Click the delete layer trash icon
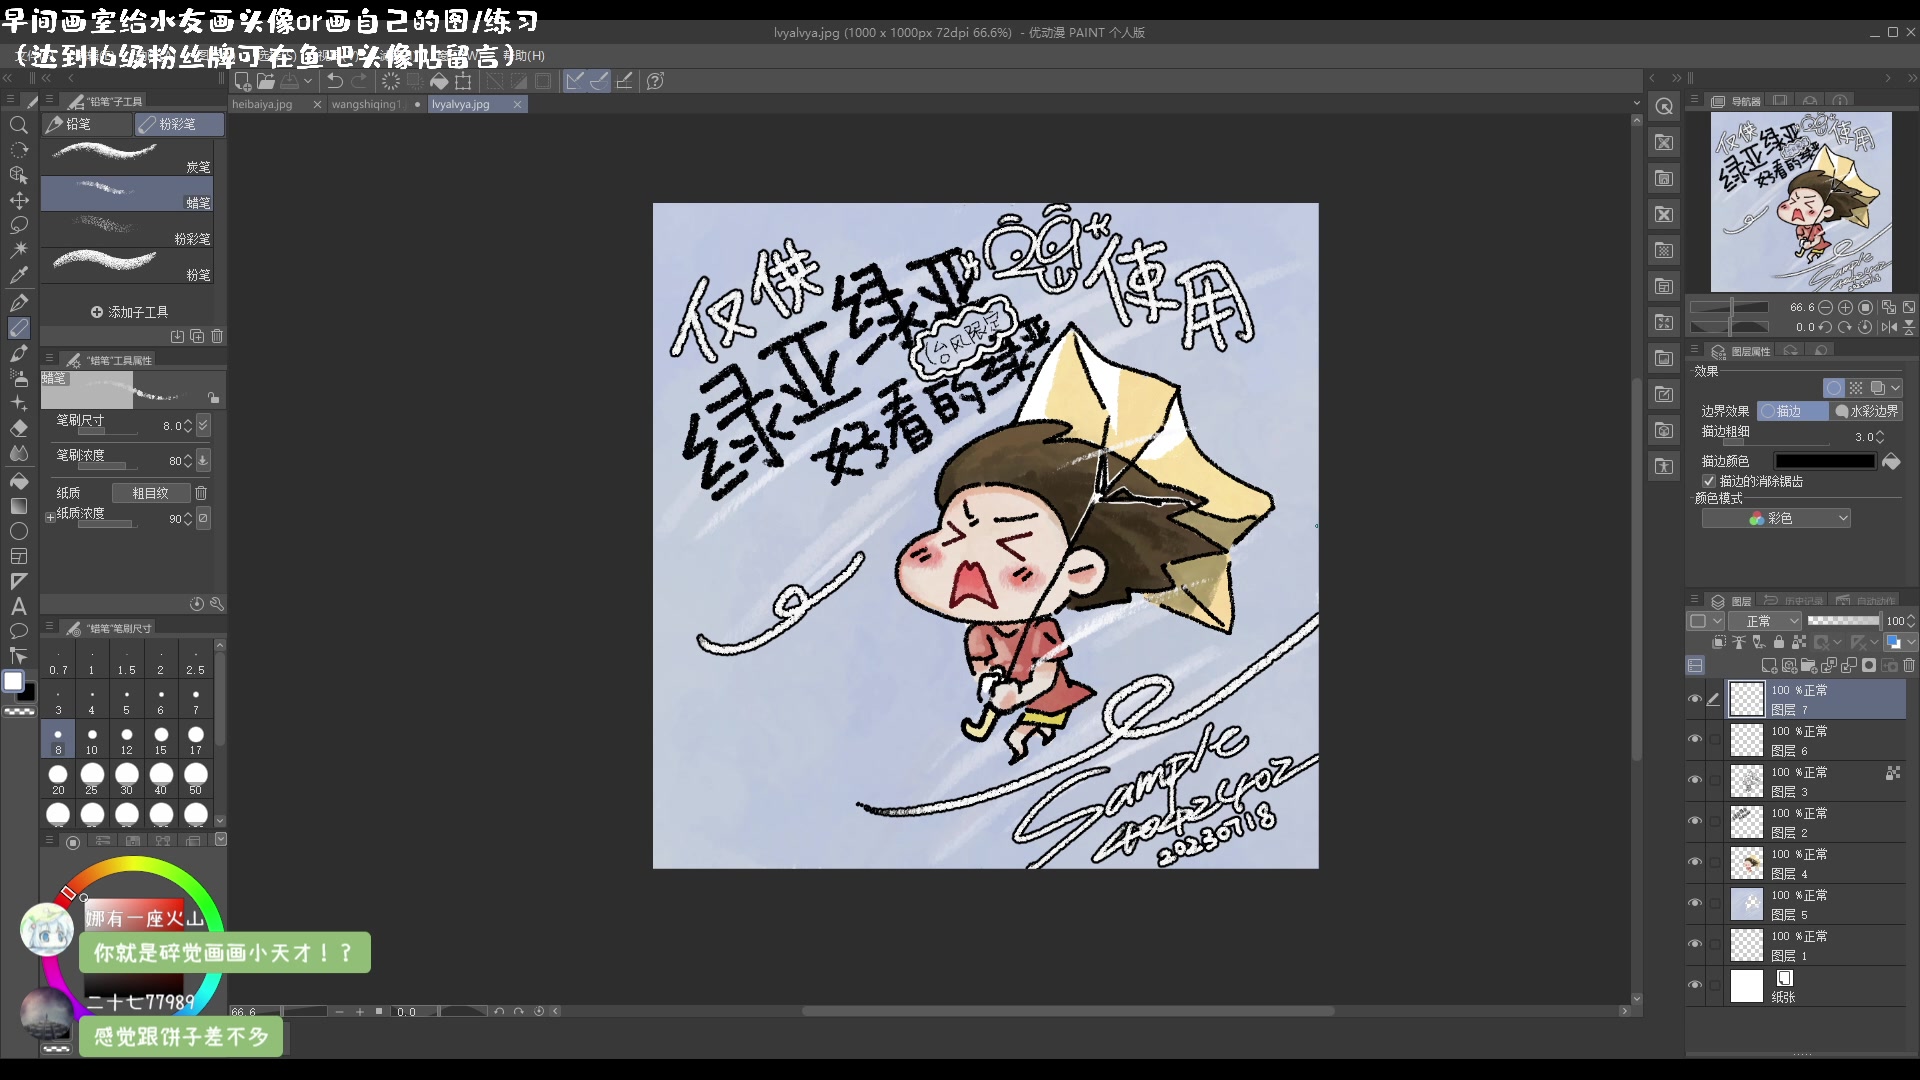The image size is (1920, 1080). [1909, 665]
